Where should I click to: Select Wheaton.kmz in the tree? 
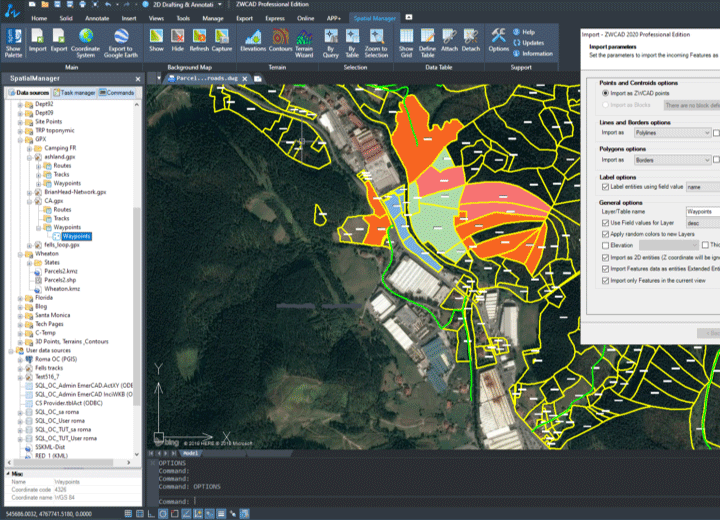62,289
